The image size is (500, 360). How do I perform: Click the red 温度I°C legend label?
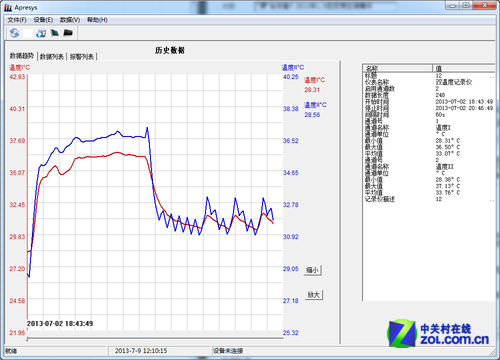pos(314,80)
